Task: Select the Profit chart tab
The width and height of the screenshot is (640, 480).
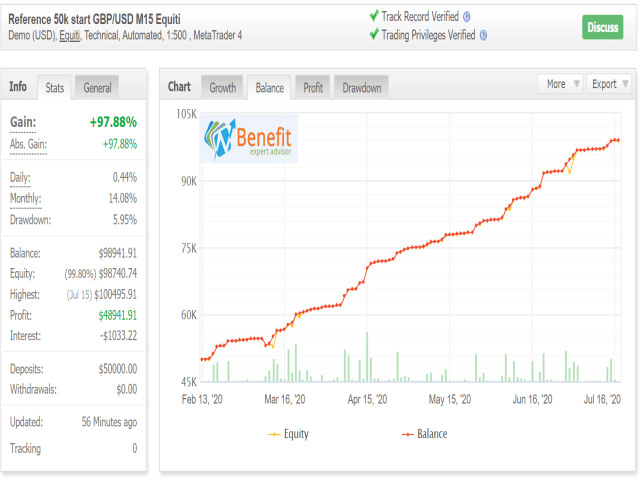Action: (x=313, y=87)
